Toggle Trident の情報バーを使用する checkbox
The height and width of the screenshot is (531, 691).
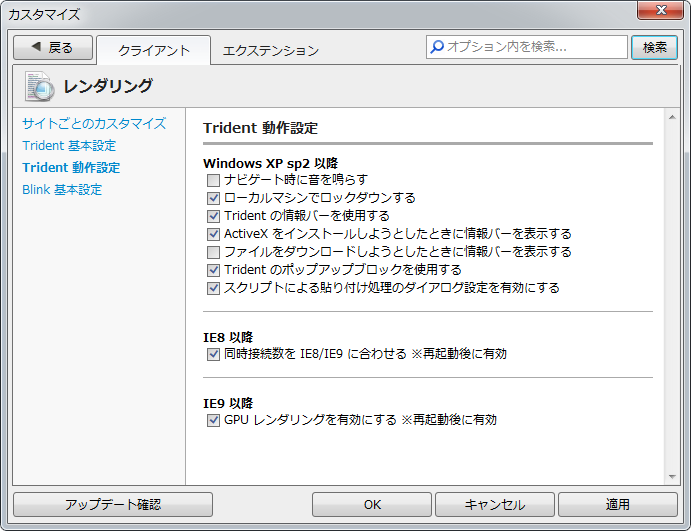[x=213, y=216]
